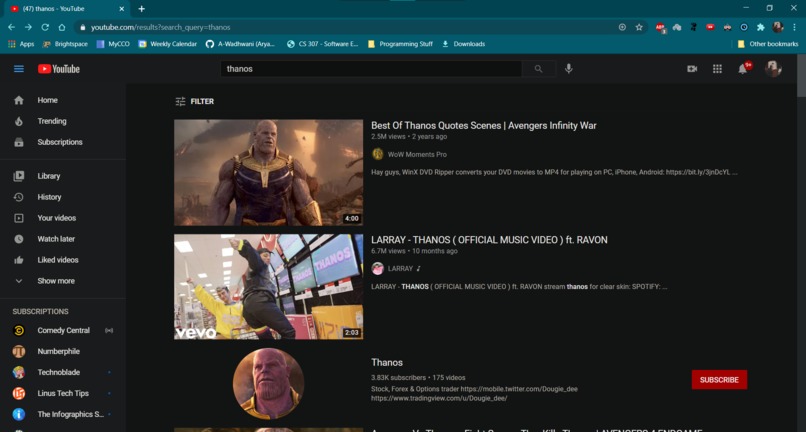Open the YouTube account avatar menu
This screenshot has width=806, height=432.
[x=773, y=68]
